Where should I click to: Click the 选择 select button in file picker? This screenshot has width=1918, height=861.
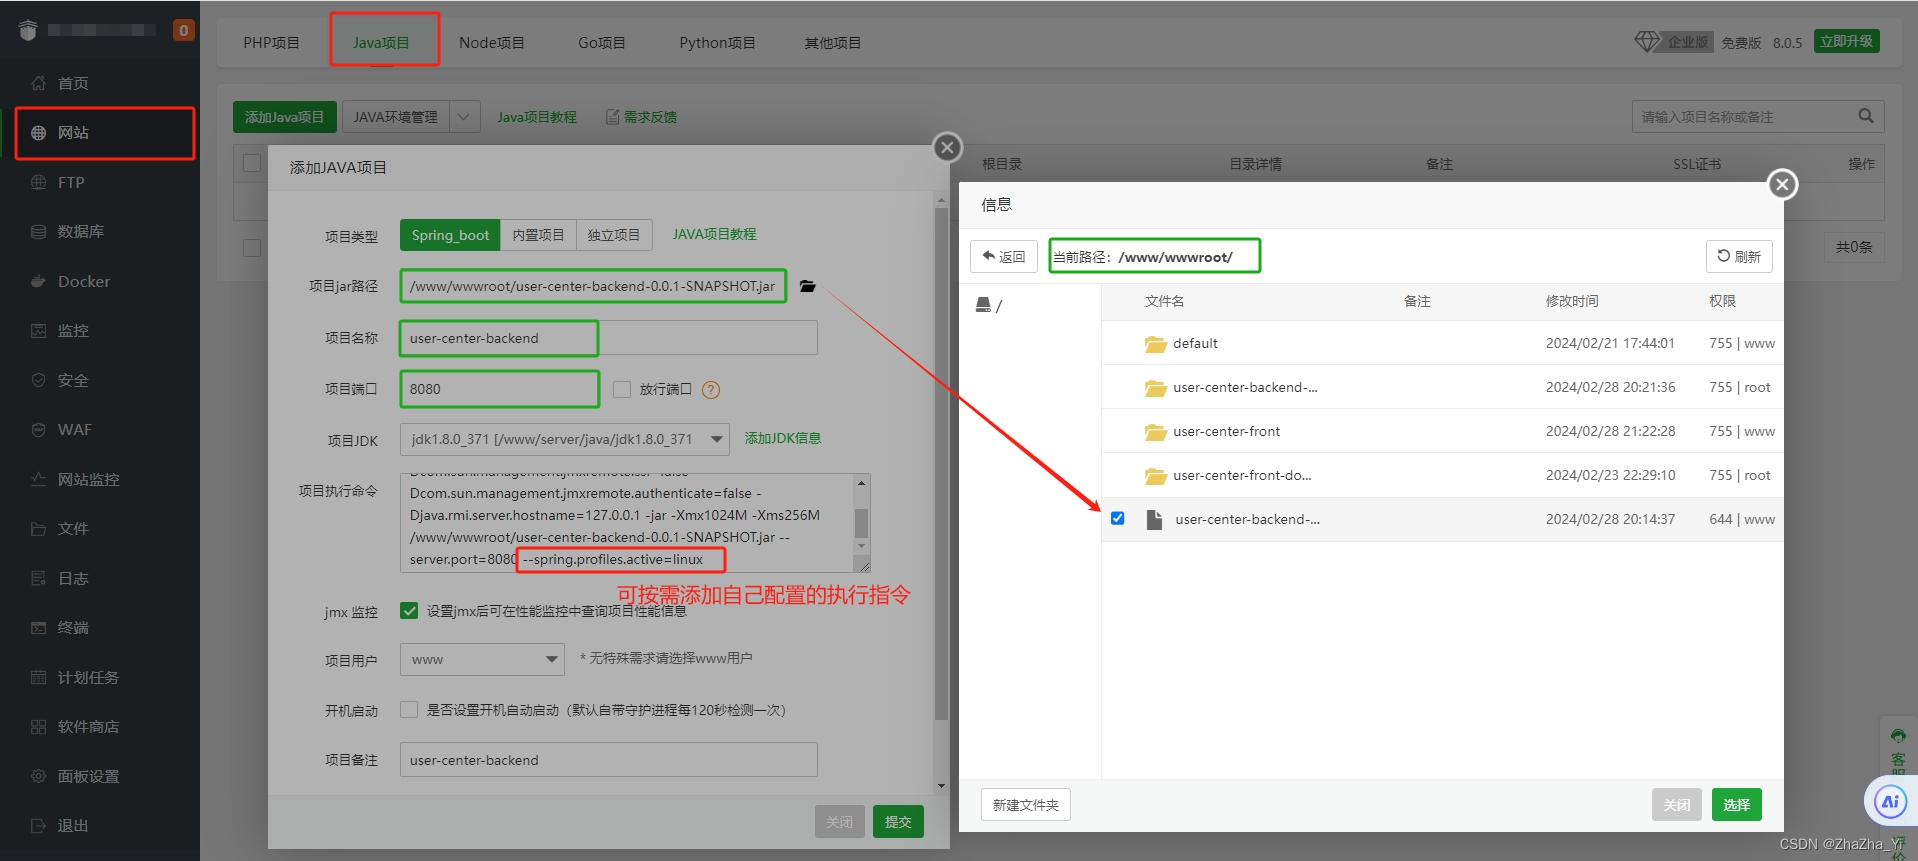click(x=1737, y=804)
